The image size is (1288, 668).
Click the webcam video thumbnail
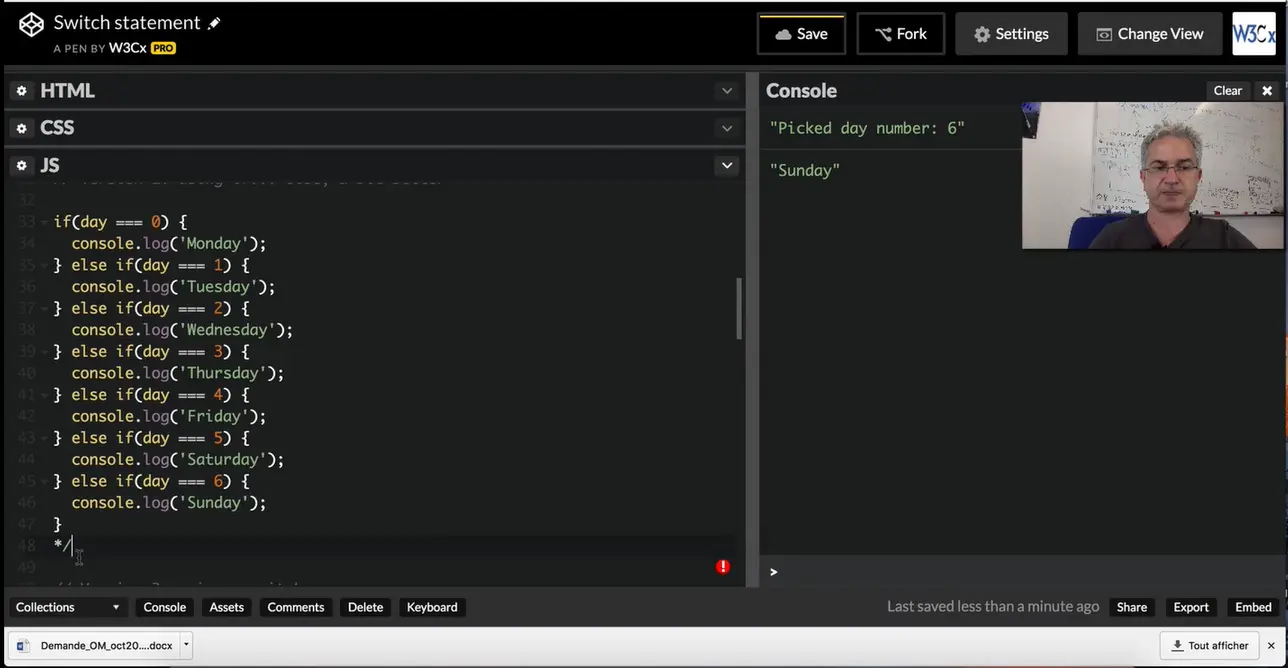point(1153,175)
